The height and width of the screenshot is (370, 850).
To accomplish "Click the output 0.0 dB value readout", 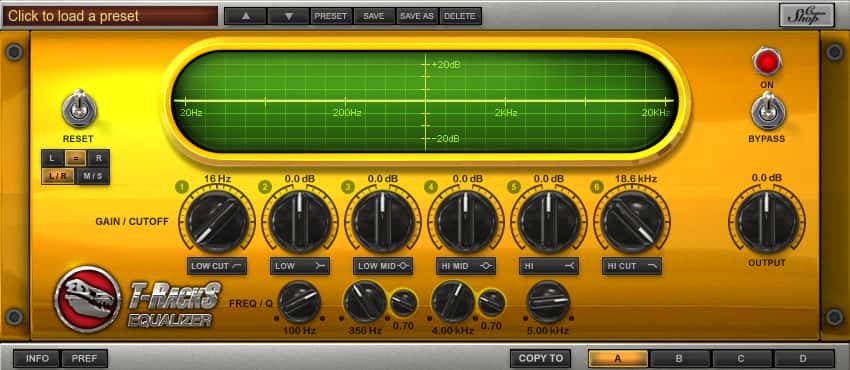I will (767, 178).
